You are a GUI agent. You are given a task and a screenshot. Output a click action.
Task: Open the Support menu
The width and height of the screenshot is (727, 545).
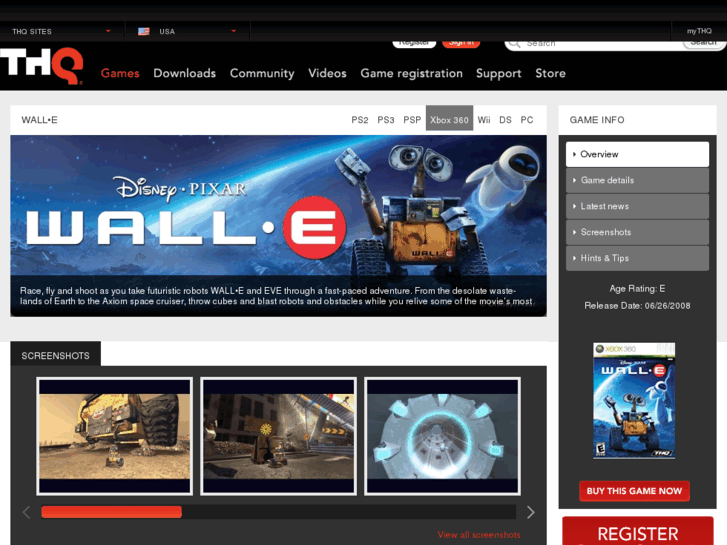pos(499,73)
